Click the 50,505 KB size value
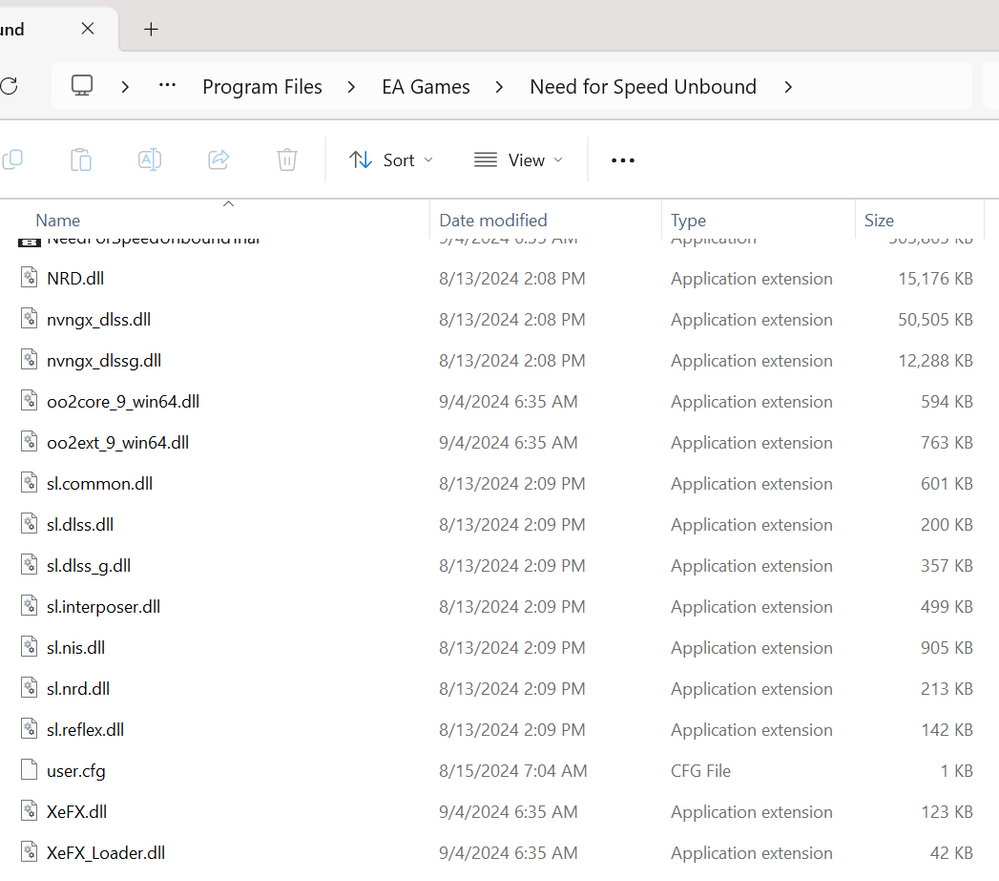The image size is (999, 881). (x=935, y=320)
